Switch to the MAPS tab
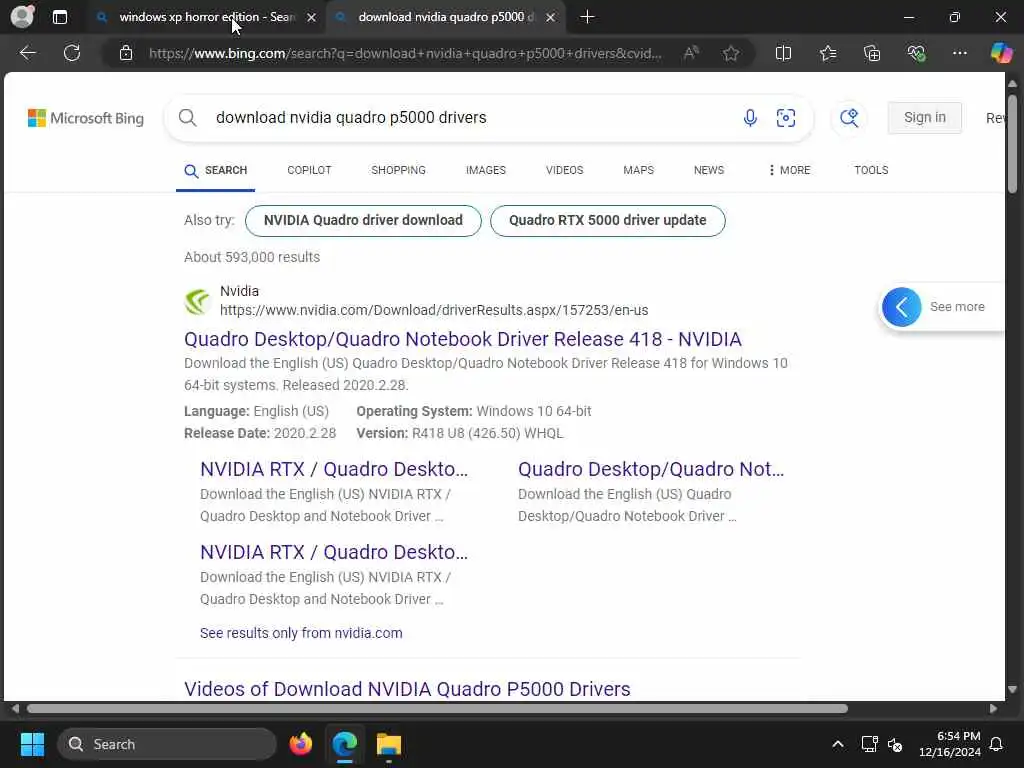 click(638, 170)
